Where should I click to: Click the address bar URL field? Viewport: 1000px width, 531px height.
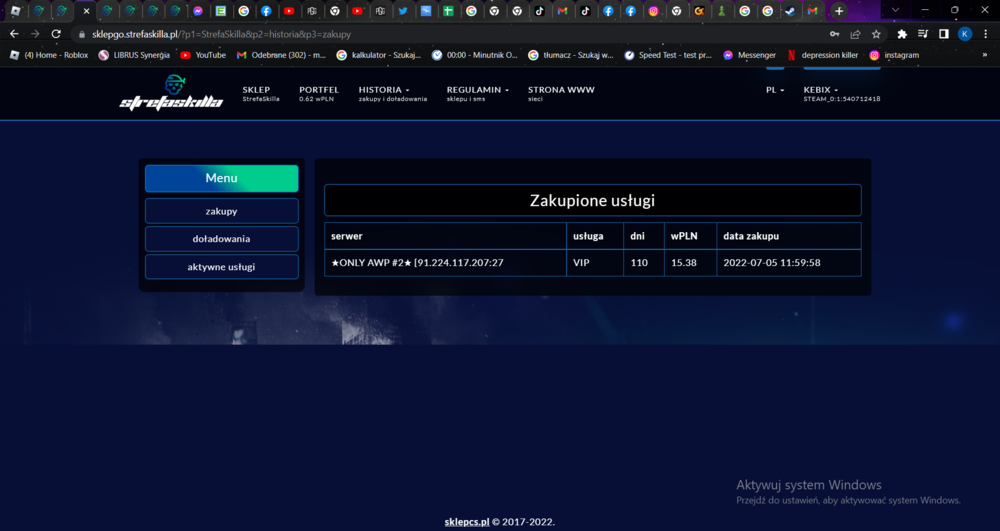[446, 34]
